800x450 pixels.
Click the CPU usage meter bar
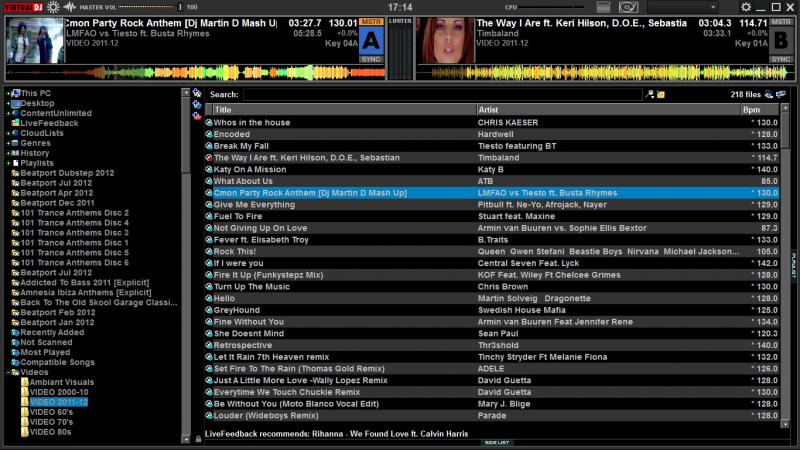[x=551, y=7]
